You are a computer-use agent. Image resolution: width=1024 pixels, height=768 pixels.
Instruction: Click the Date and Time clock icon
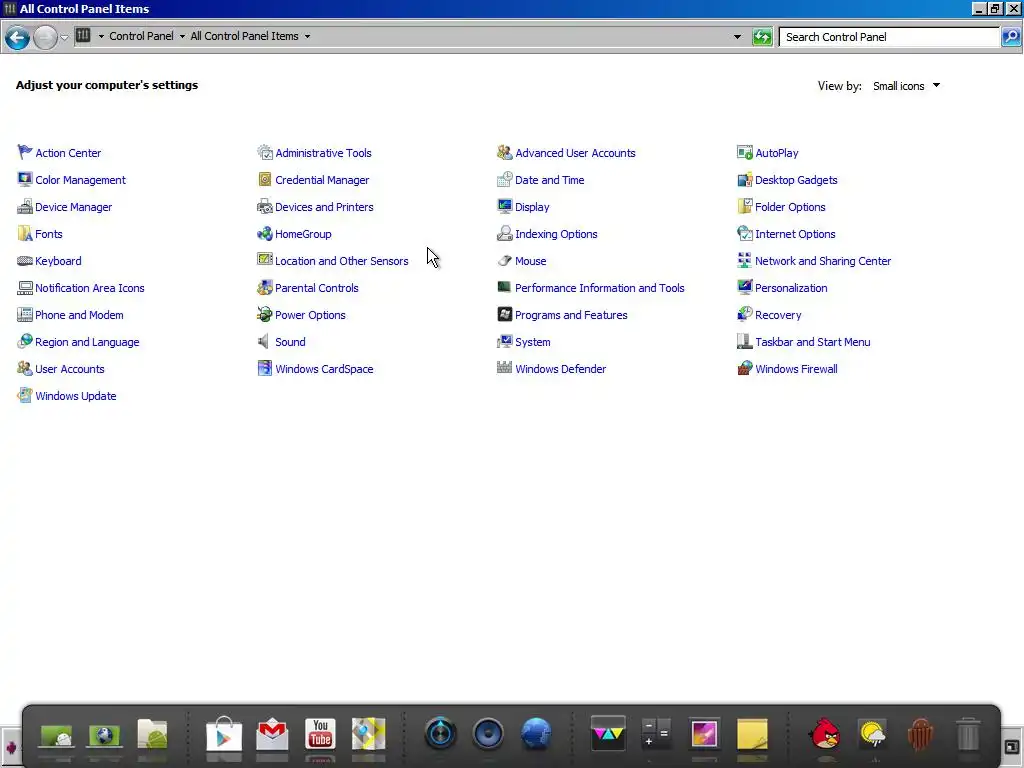[504, 179]
